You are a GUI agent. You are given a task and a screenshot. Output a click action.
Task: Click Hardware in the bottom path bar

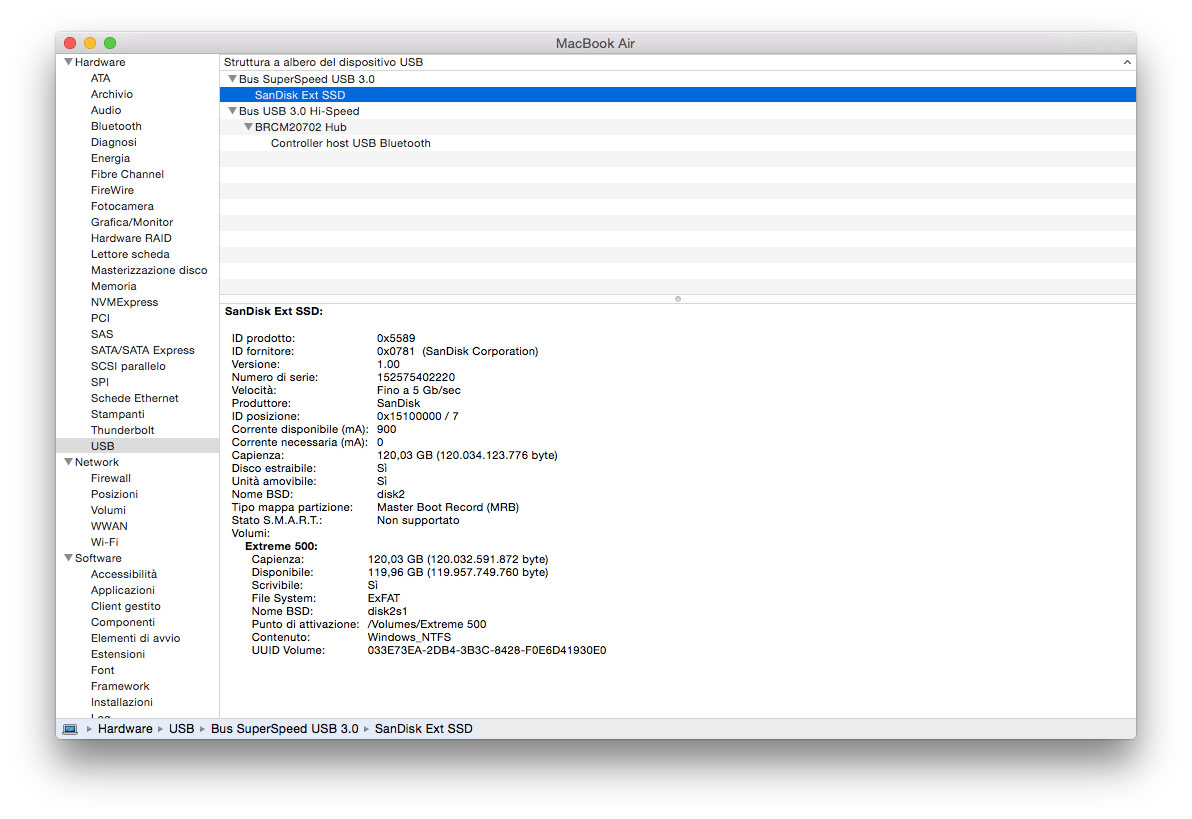(125, 729)
